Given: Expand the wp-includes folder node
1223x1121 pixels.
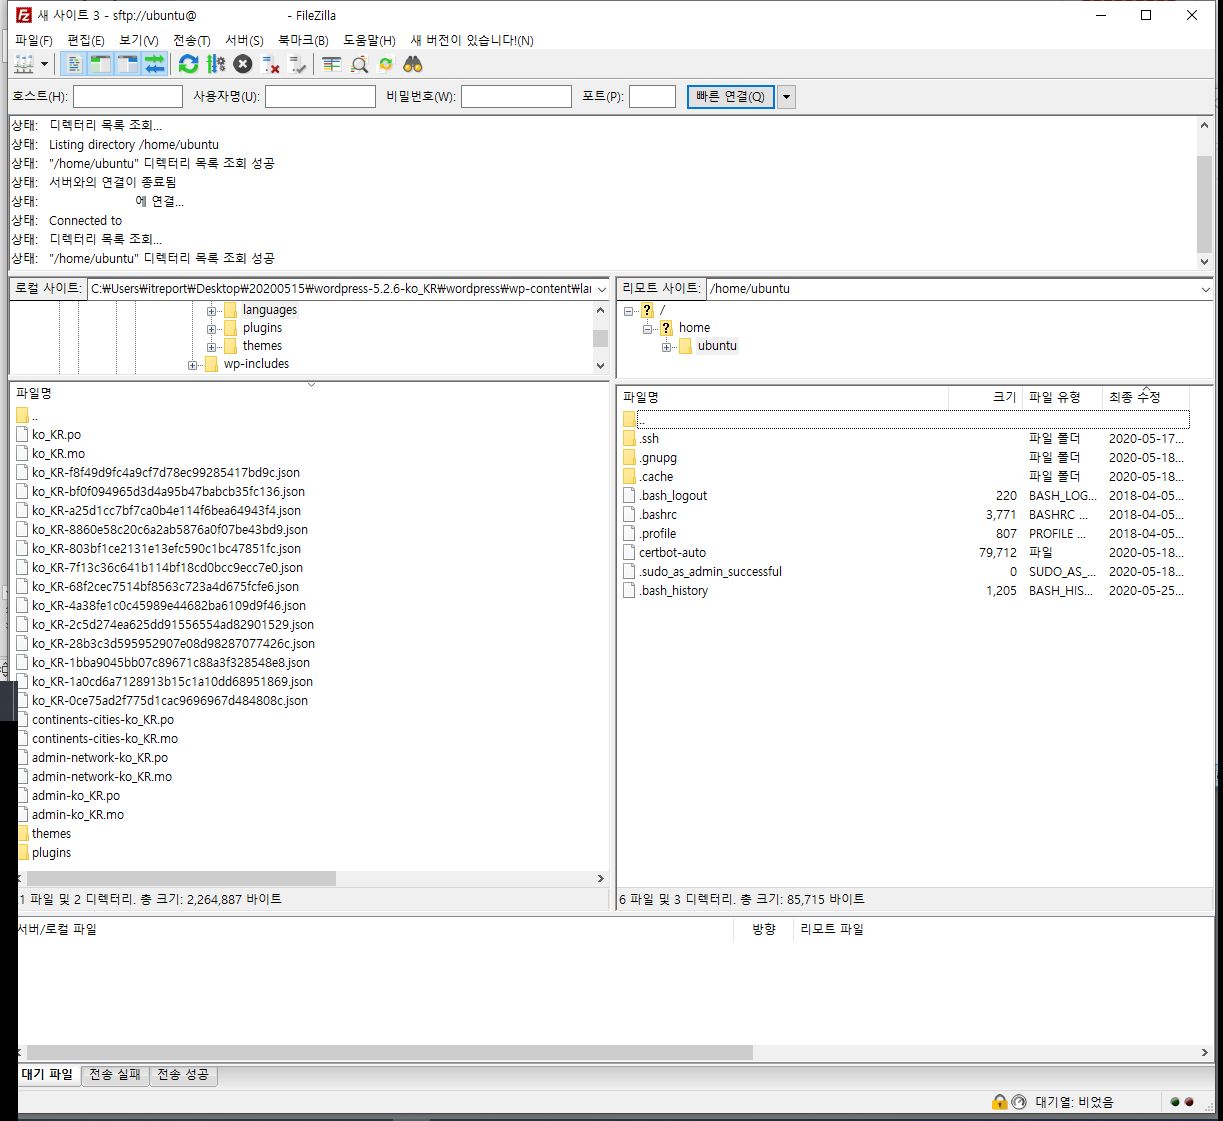Looking at the screenshot, I should pyautogui.click(x=193, y=364).
